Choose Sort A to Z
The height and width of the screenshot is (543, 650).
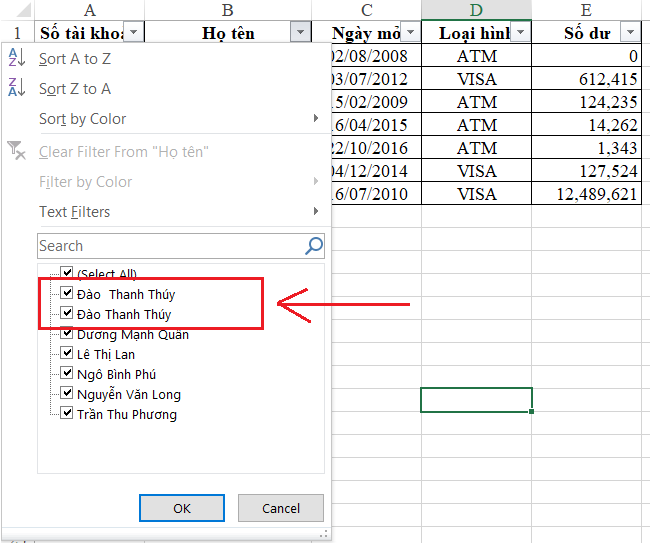[75, 59]
